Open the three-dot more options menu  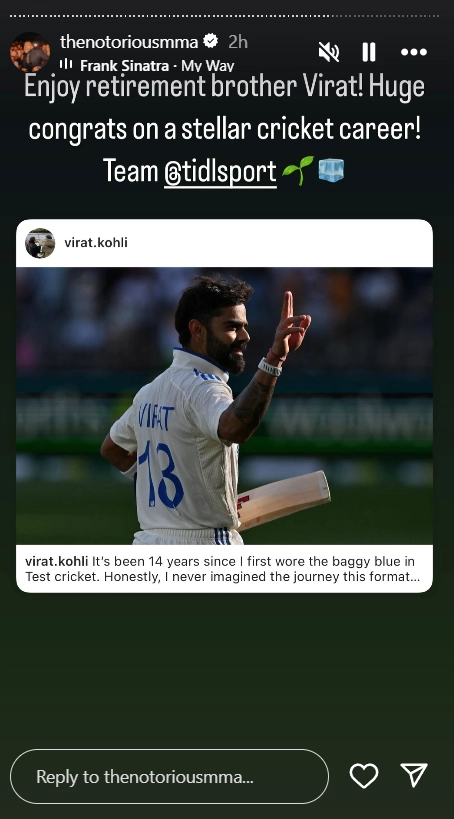point(414,52)
